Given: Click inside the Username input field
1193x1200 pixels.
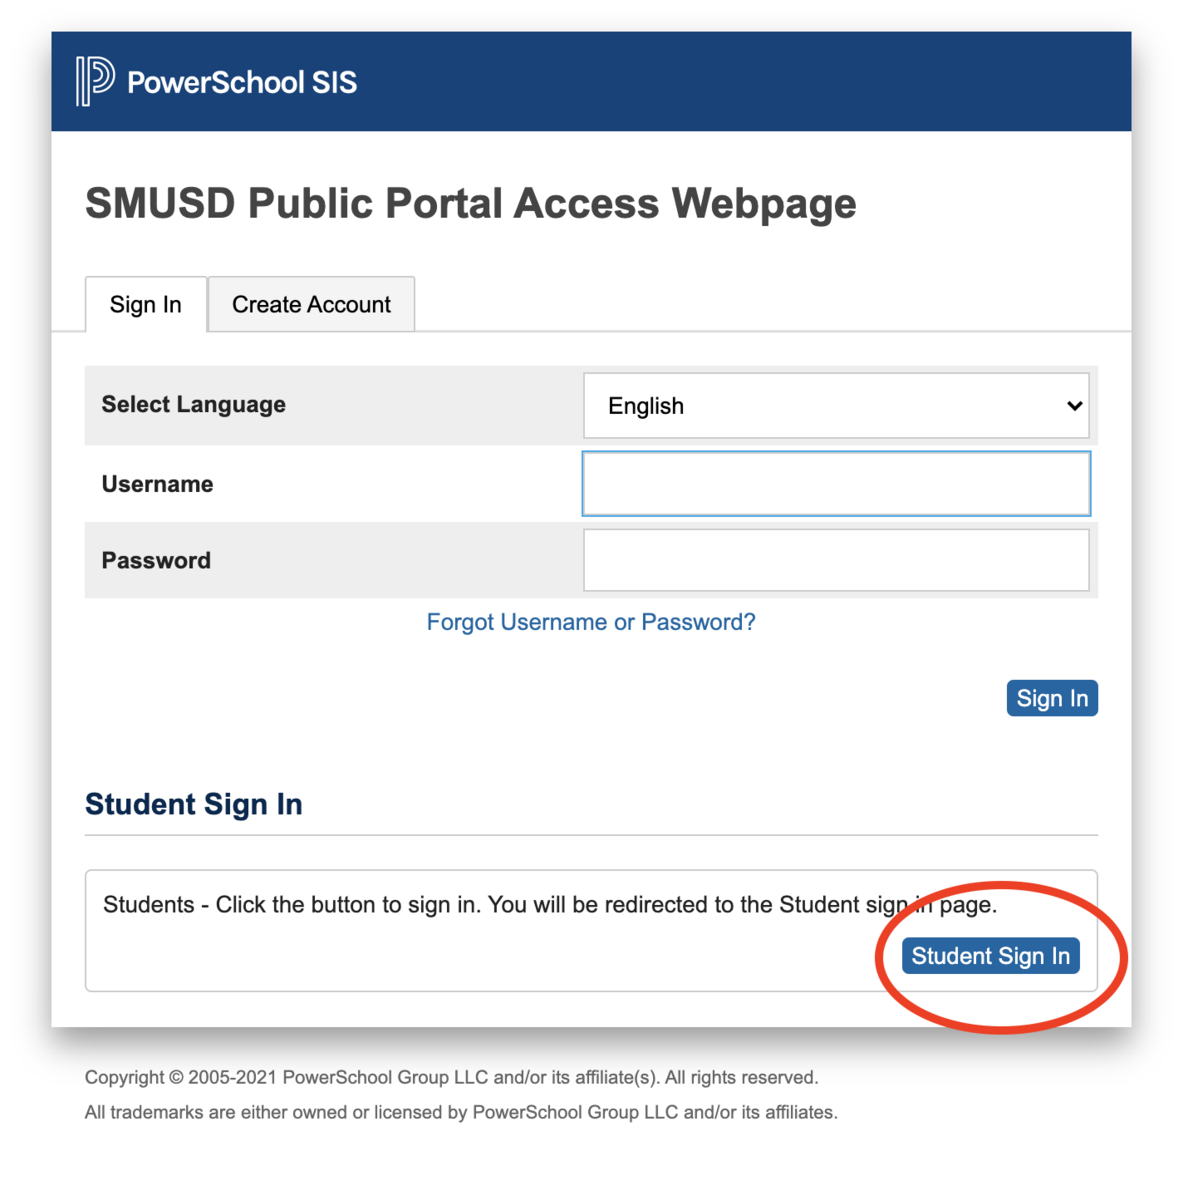Looking at the screenshot, I should (836, 483).
